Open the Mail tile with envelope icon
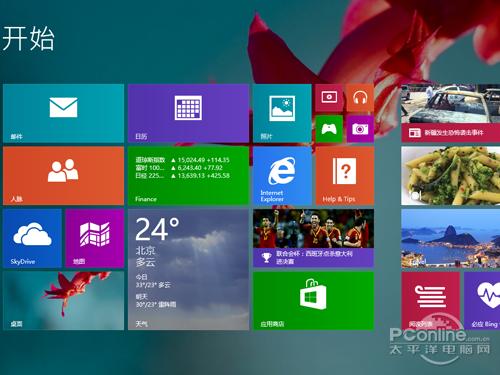The image size is (500, 375). click(63, 113)
